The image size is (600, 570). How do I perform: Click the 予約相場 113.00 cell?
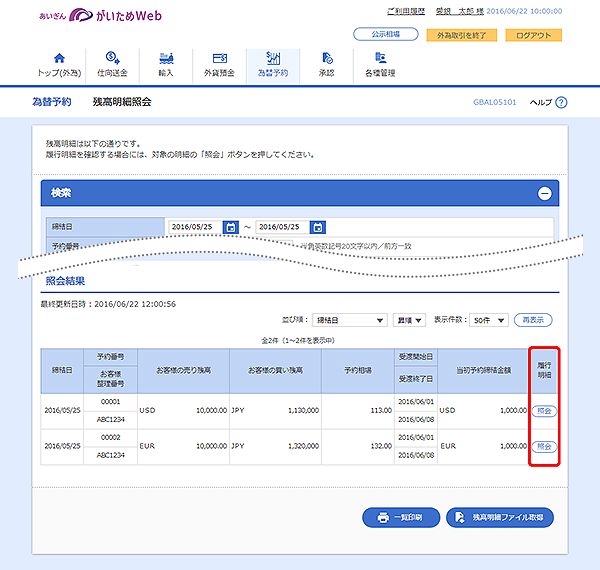(x=358, y=410)
